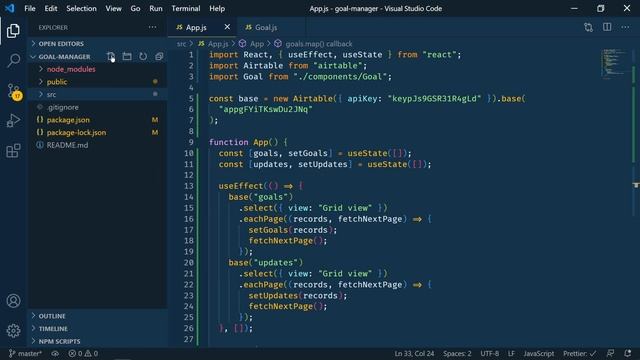Expand the NPM SCRIPTS section

coord(98,341)
